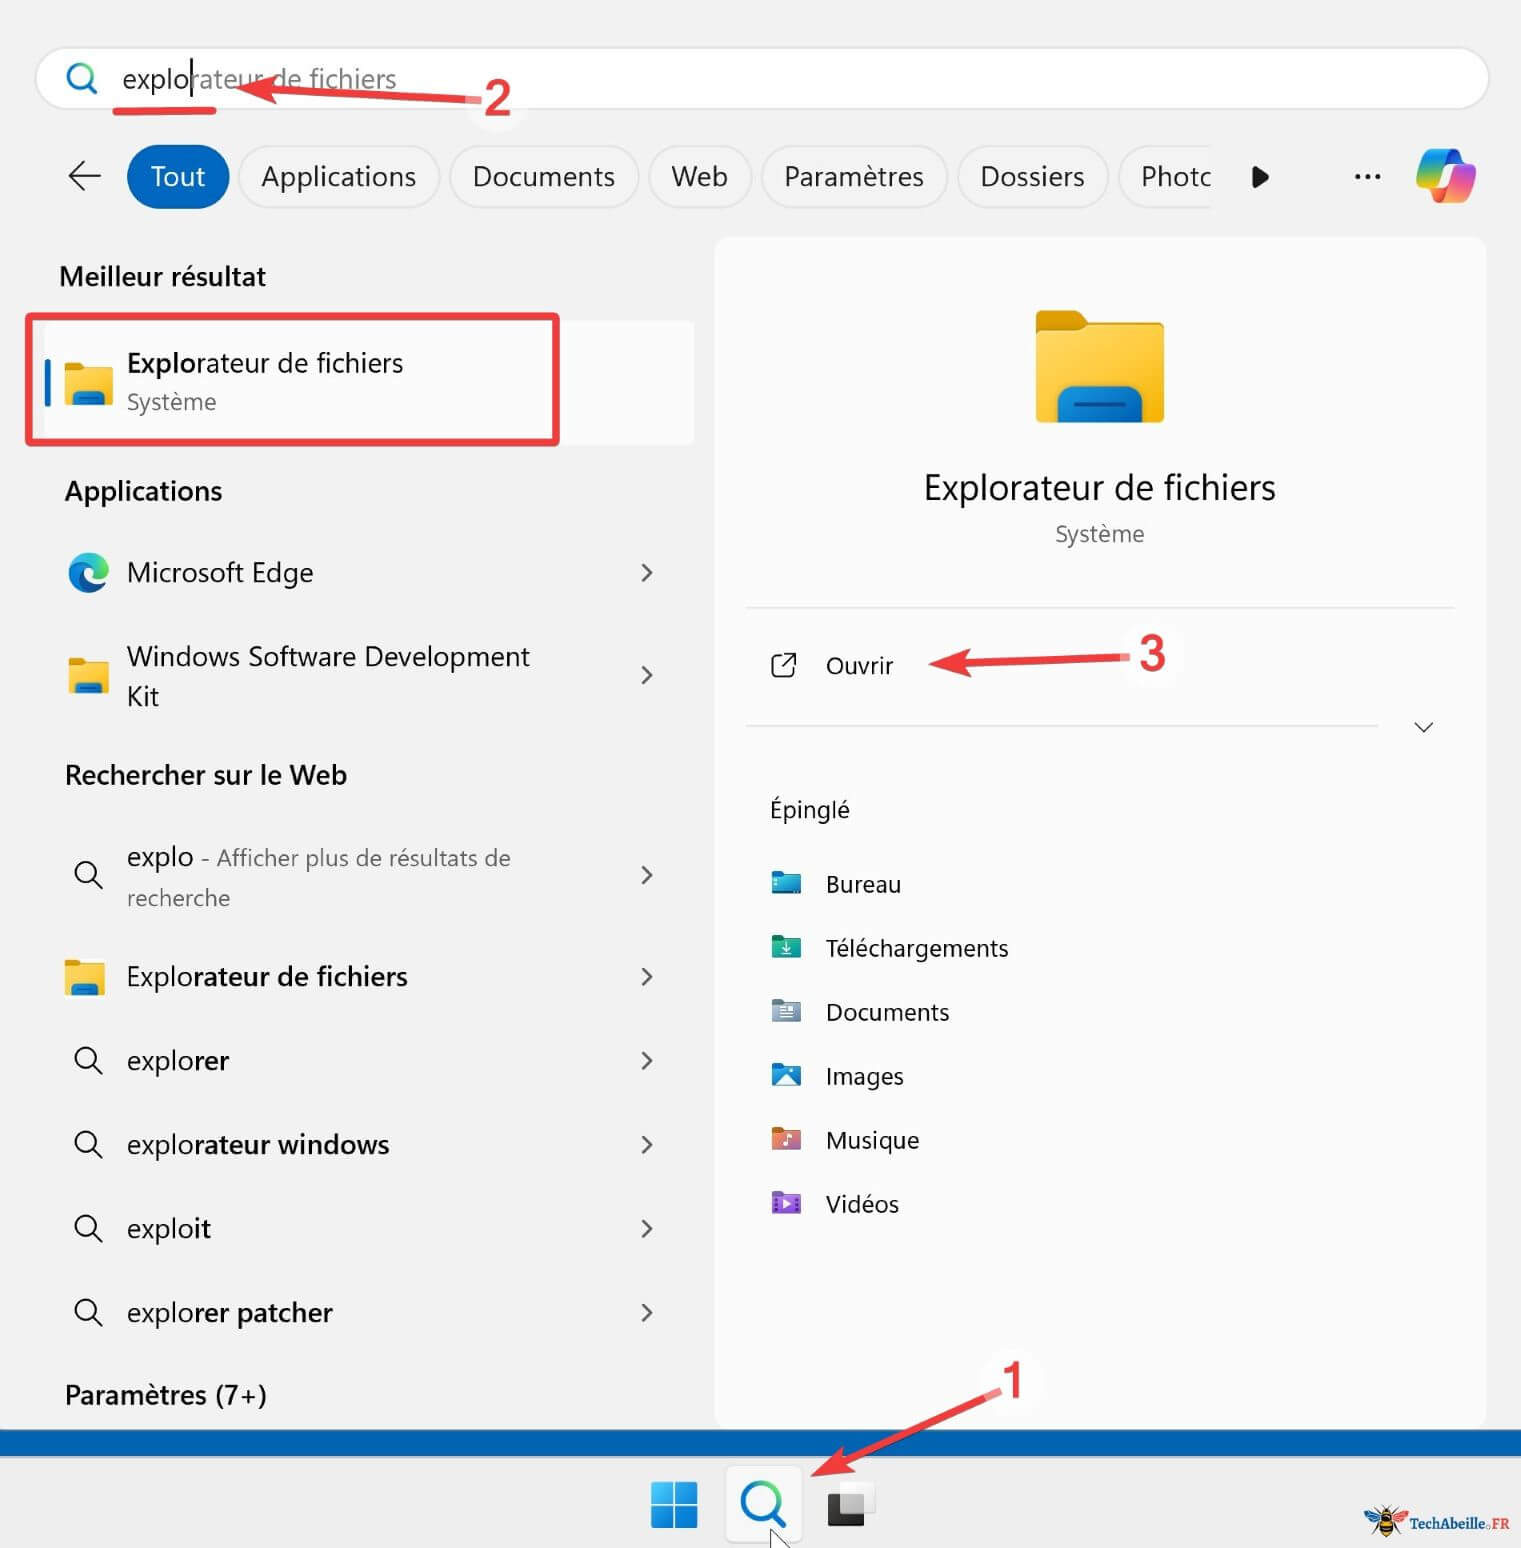Viewport: 1521px width, 1548px height.
Task: Click the Bureau desktop folder icon
Action: pyautogui.click(x=786, y=884)
